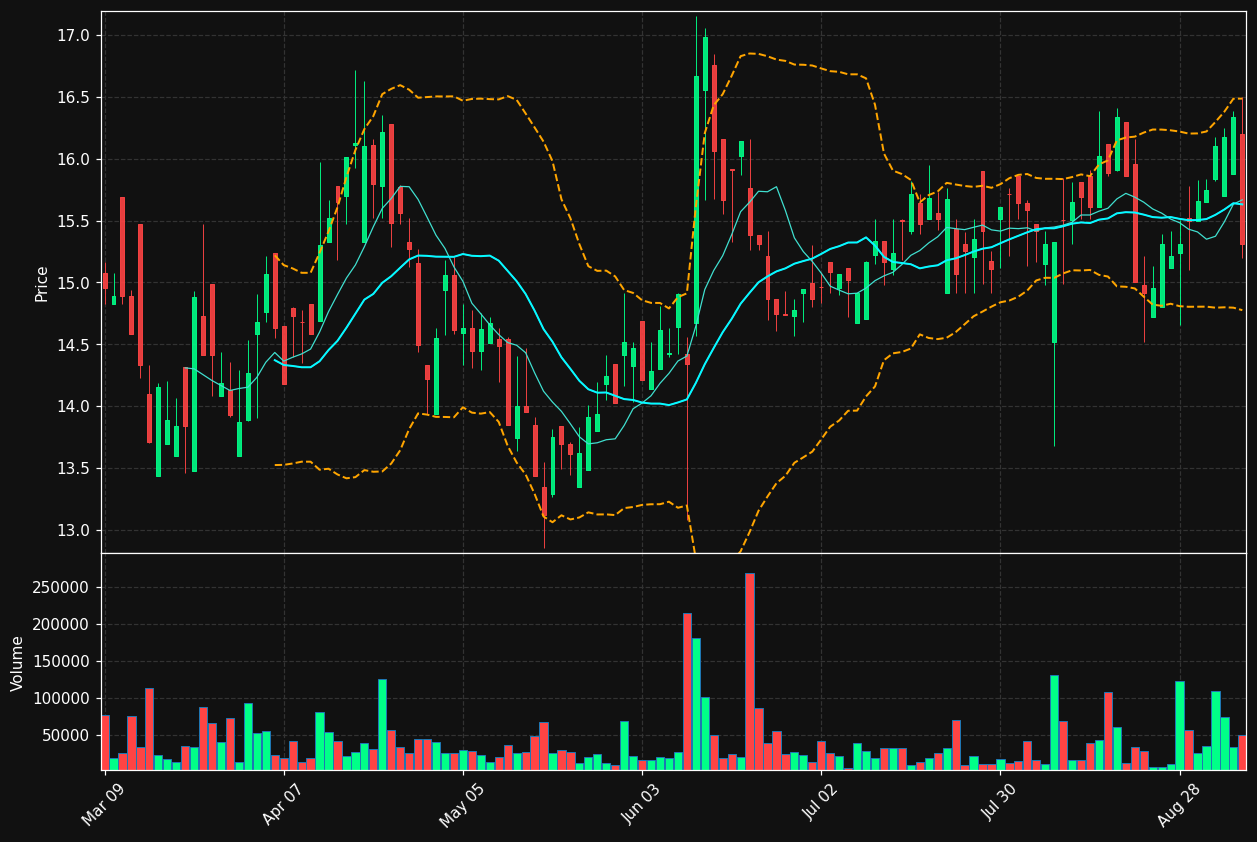Click the 15.0 price axis label
This screenshot has height=842, width=1257.
(x=75, y=284)
